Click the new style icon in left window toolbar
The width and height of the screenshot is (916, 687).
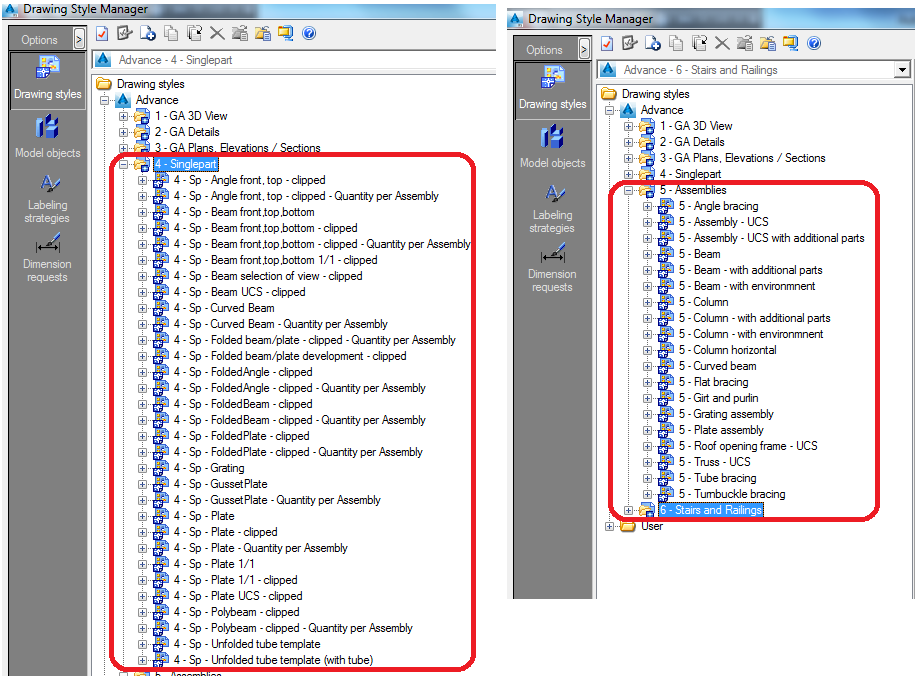click(147, 33)
